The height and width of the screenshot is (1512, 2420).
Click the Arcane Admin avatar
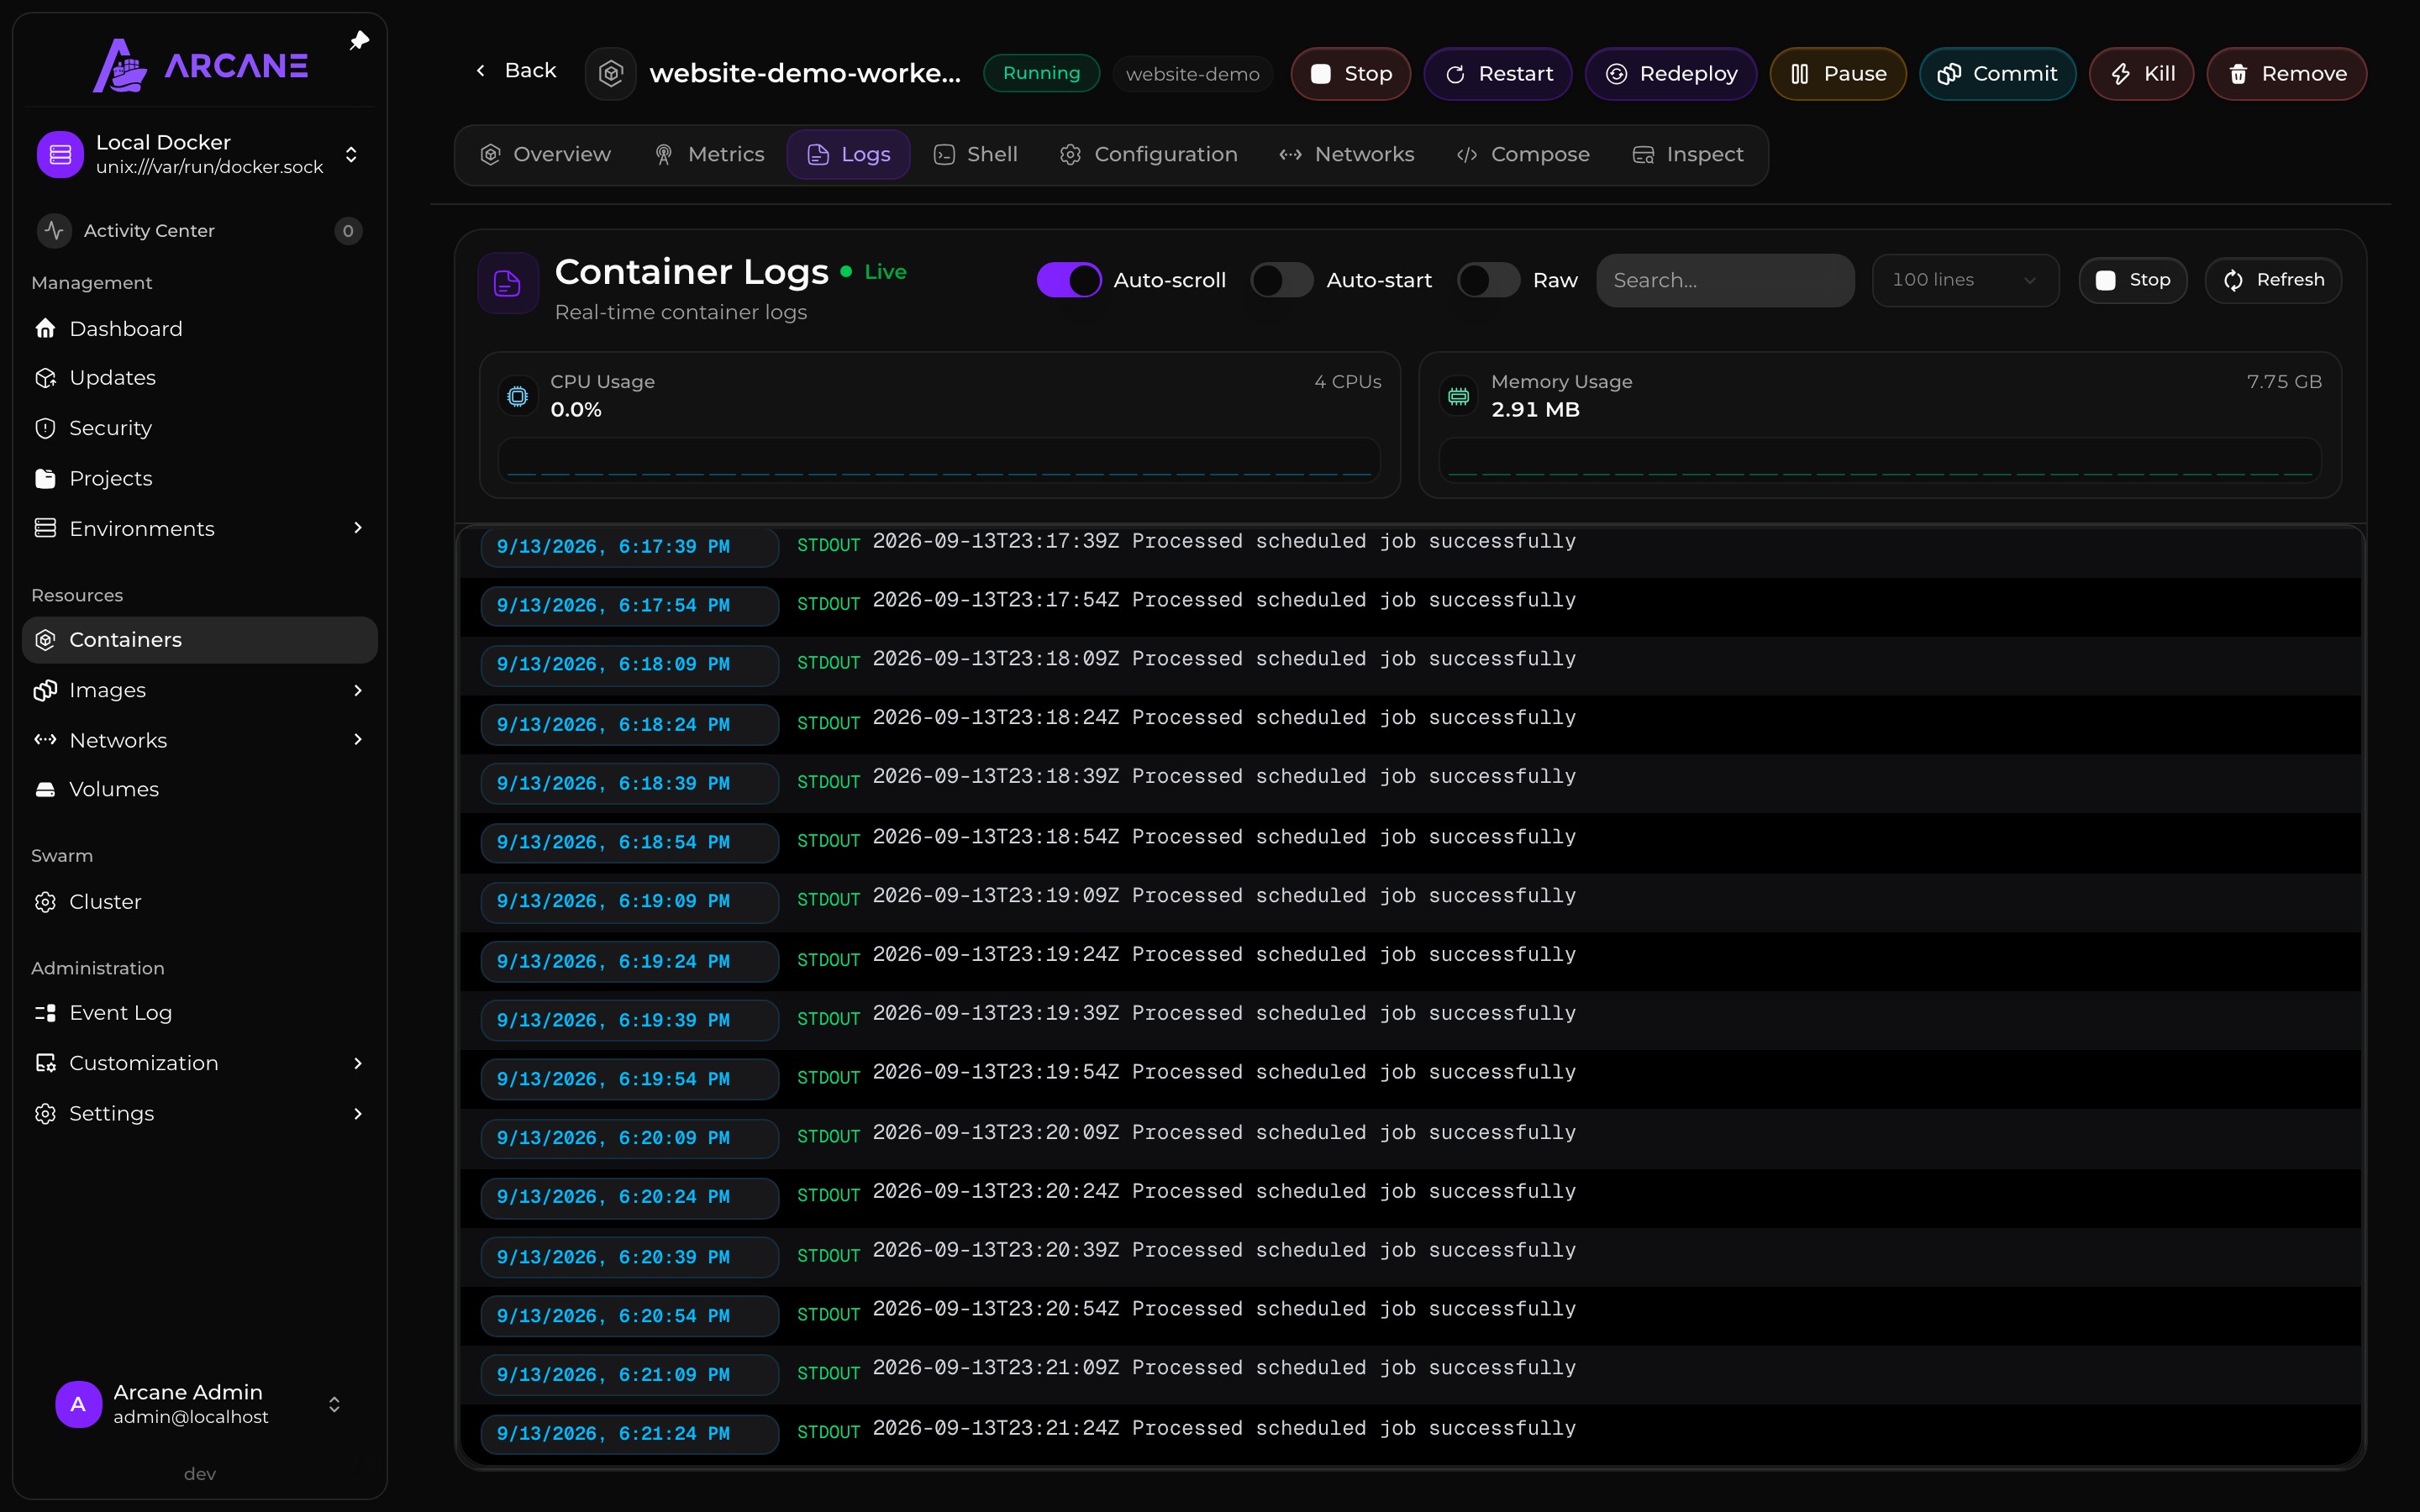click(78, 1404)
